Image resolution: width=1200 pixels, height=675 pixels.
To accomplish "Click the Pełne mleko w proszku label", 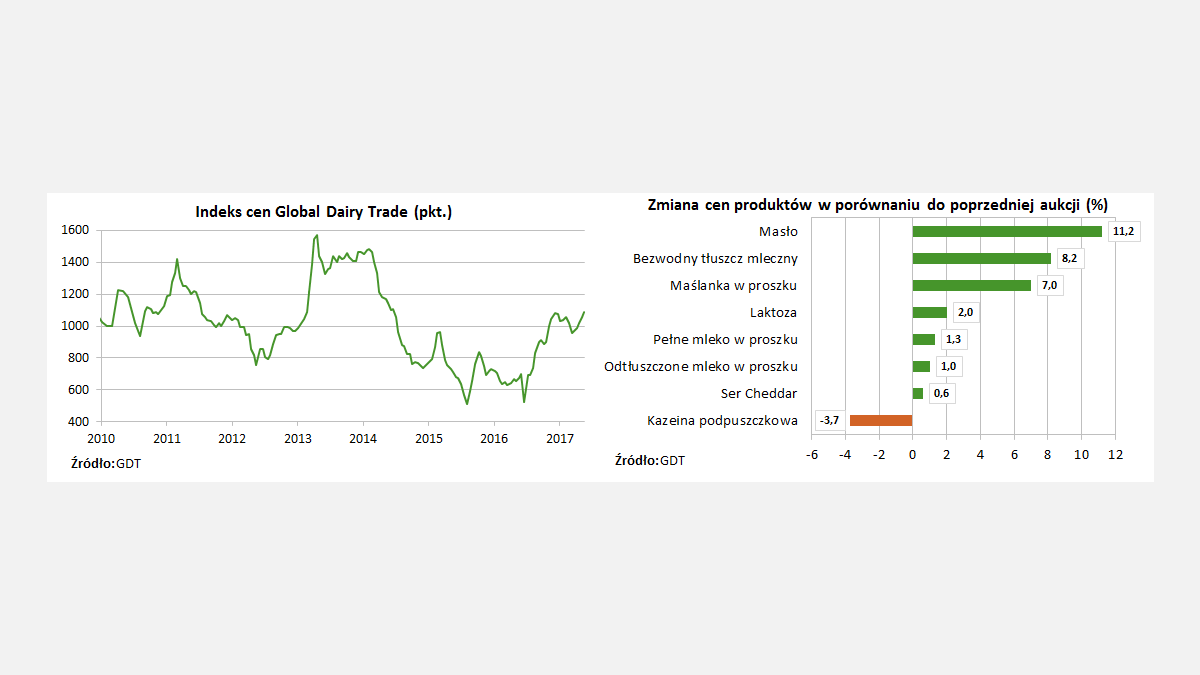I will tap(725, 340).
